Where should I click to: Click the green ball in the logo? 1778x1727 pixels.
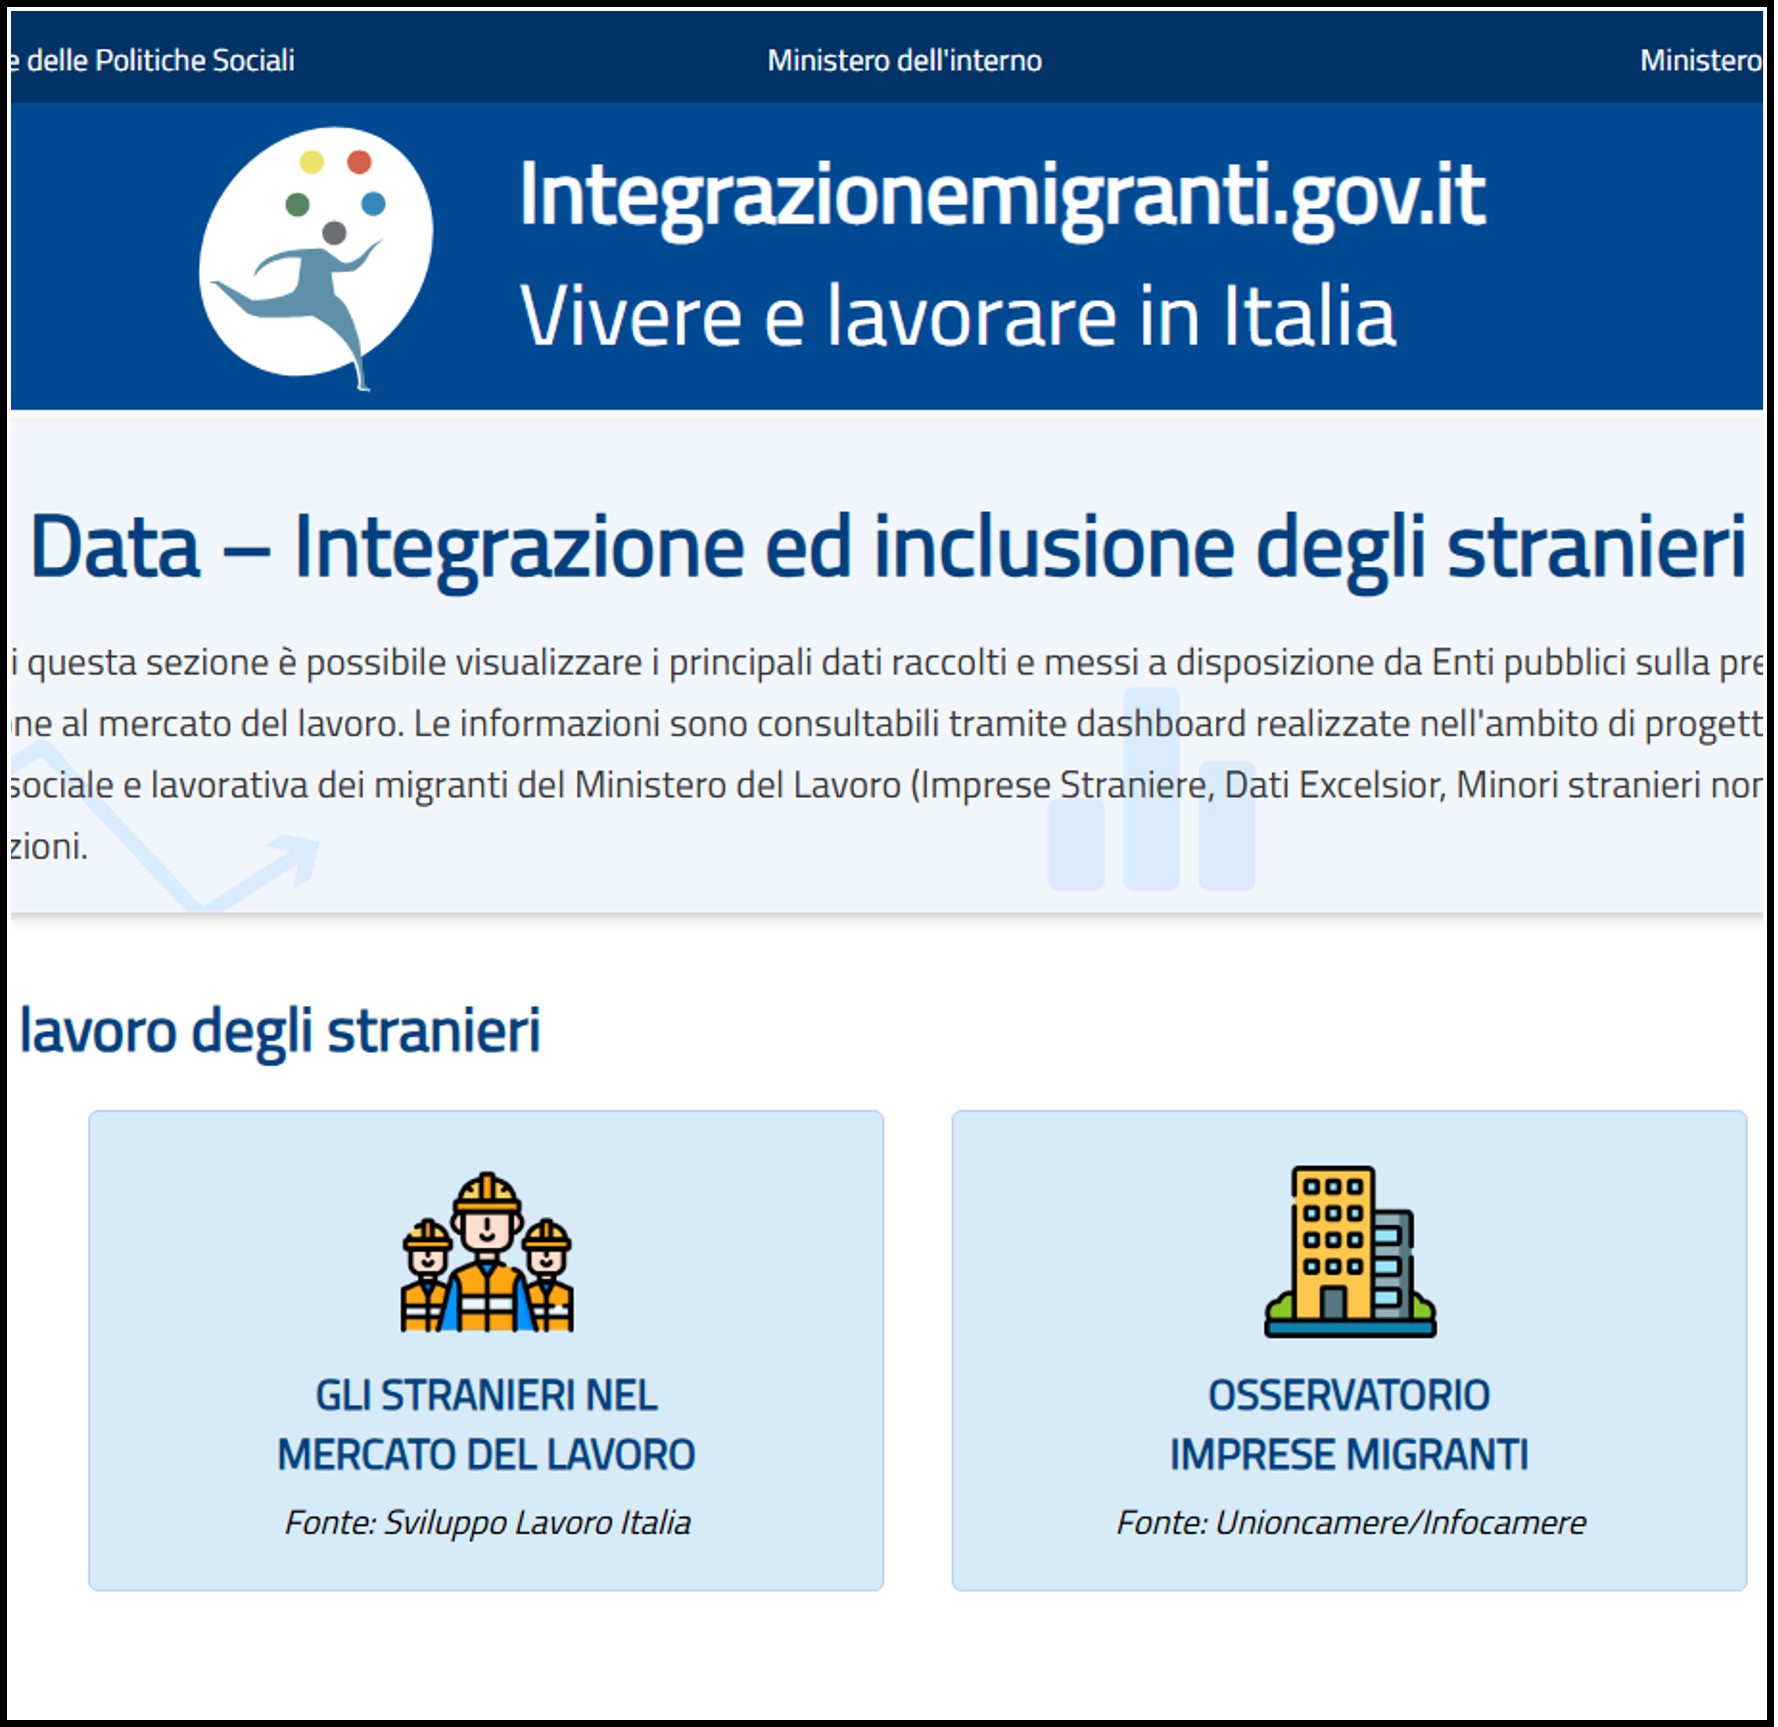pos(297,205)
